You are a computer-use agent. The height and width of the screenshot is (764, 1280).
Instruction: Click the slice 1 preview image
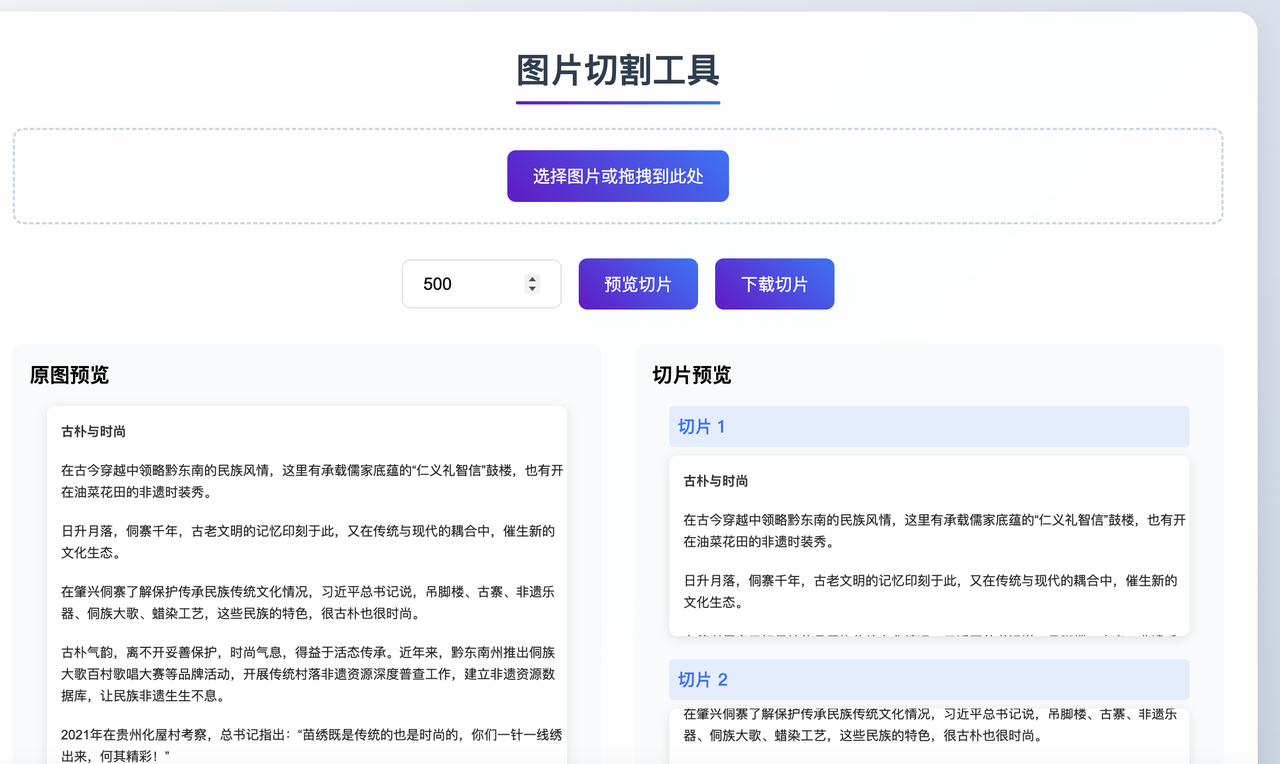(929, 546)
